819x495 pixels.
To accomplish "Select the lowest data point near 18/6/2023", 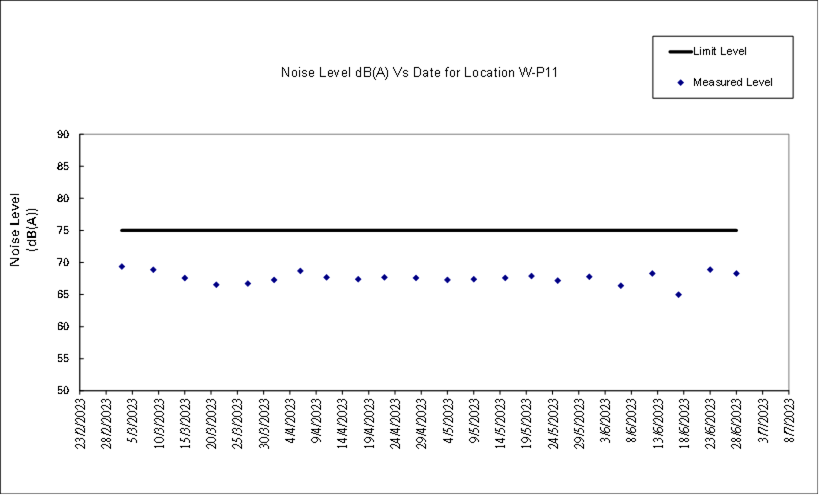I will (678, 295).
